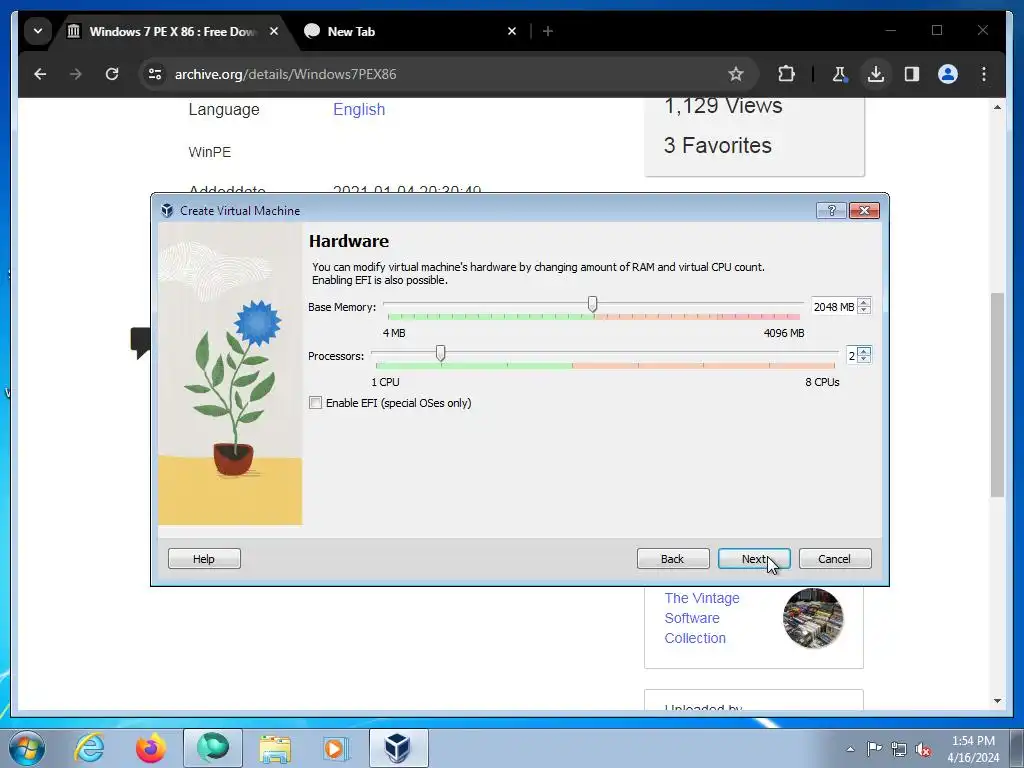1024x768 pixels.
Task: Cancel the Create Virtual Machine dialog
Action: [x=835, y=559]
